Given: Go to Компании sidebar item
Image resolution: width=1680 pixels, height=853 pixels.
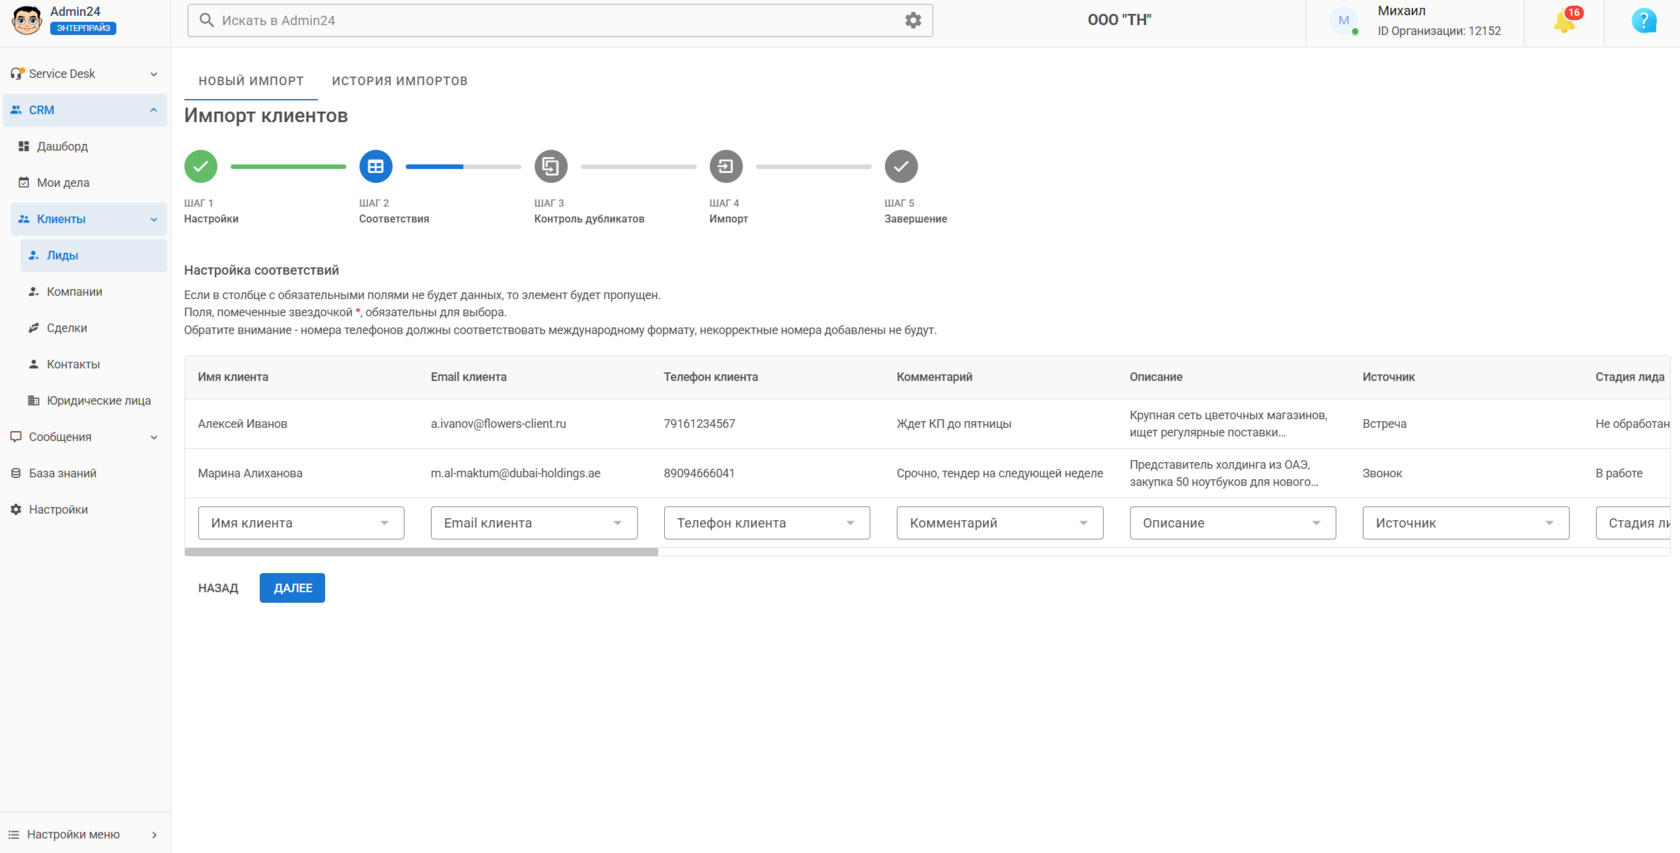Looking at the screenshot, I should click(93, 292).
